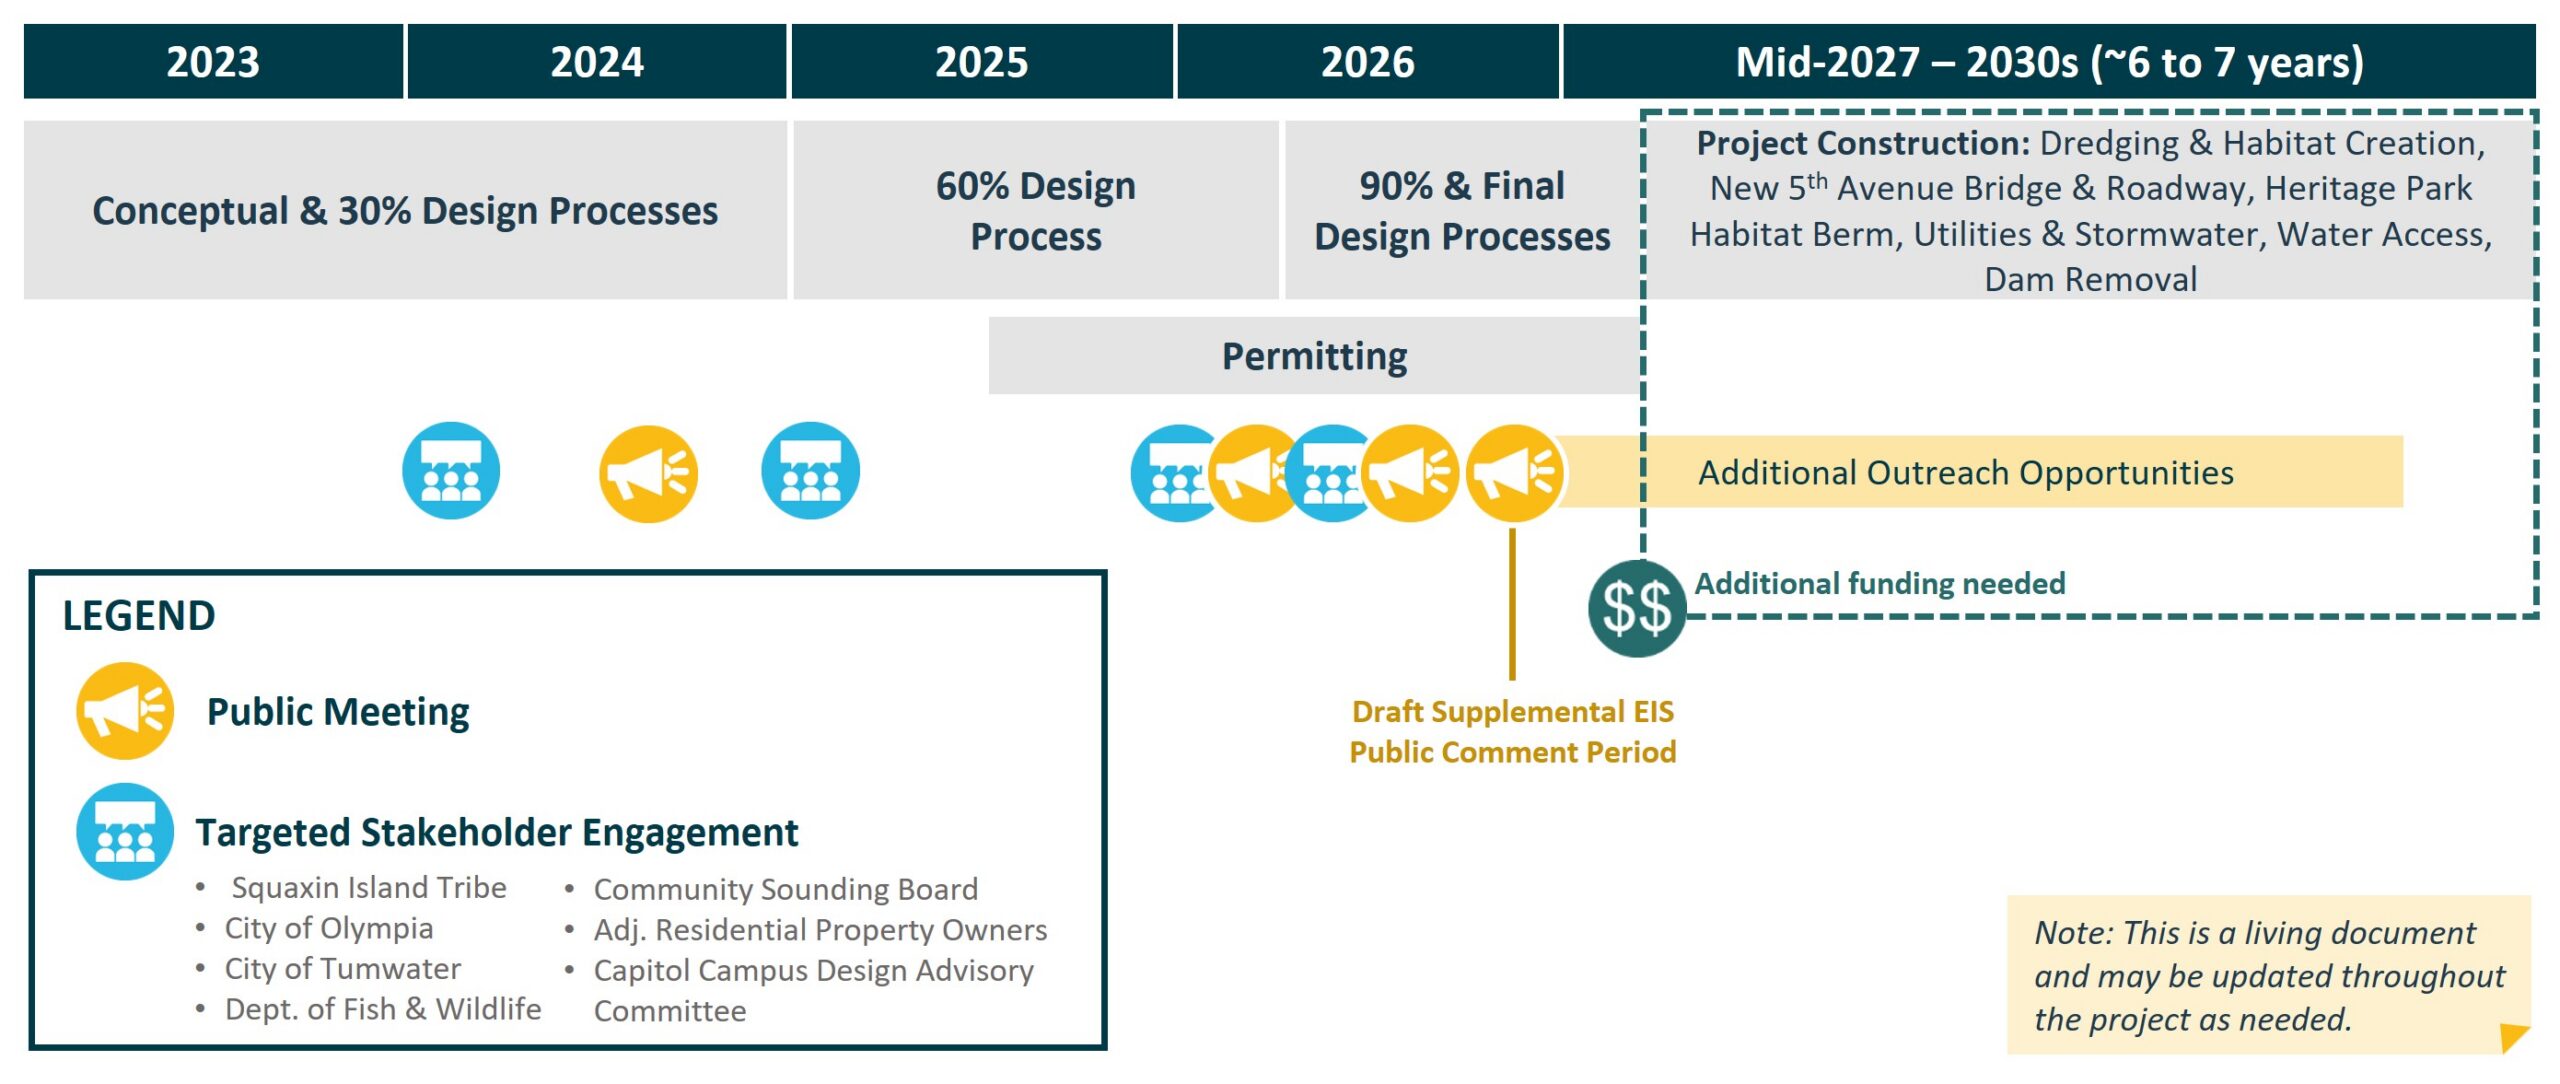
Task: Click the first blue stakeholder engagement icon in 2024
Action: [451, 471]
